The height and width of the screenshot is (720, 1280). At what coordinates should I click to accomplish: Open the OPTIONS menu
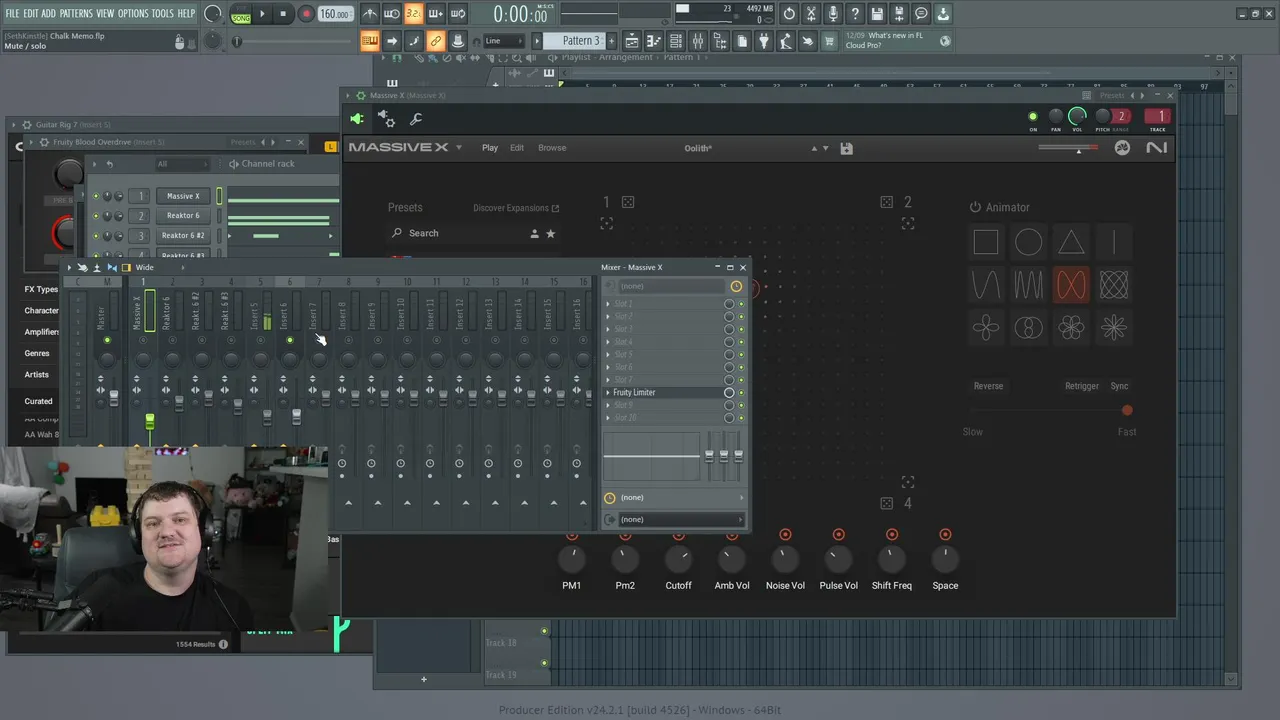(133, 13)
